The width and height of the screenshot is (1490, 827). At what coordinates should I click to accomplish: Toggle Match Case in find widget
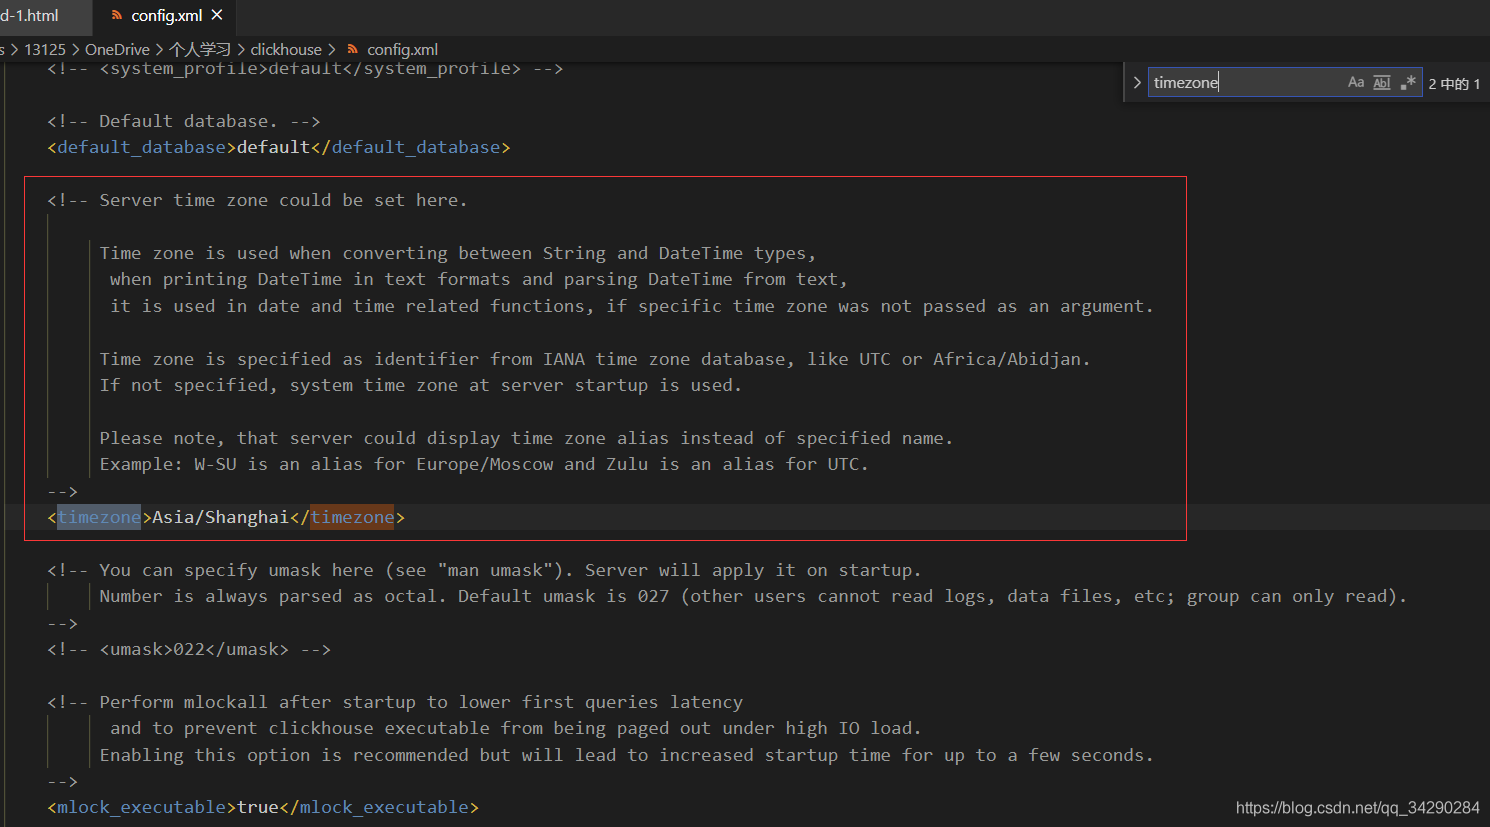[1356, 82]
